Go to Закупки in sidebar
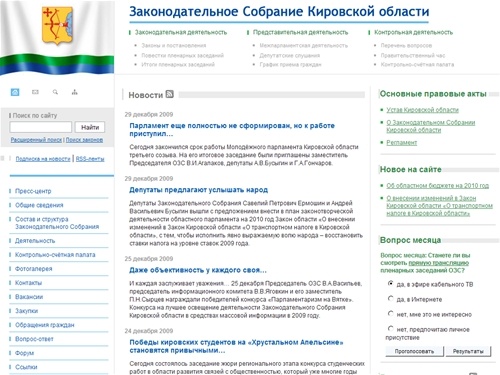 [x=26, y=311]
